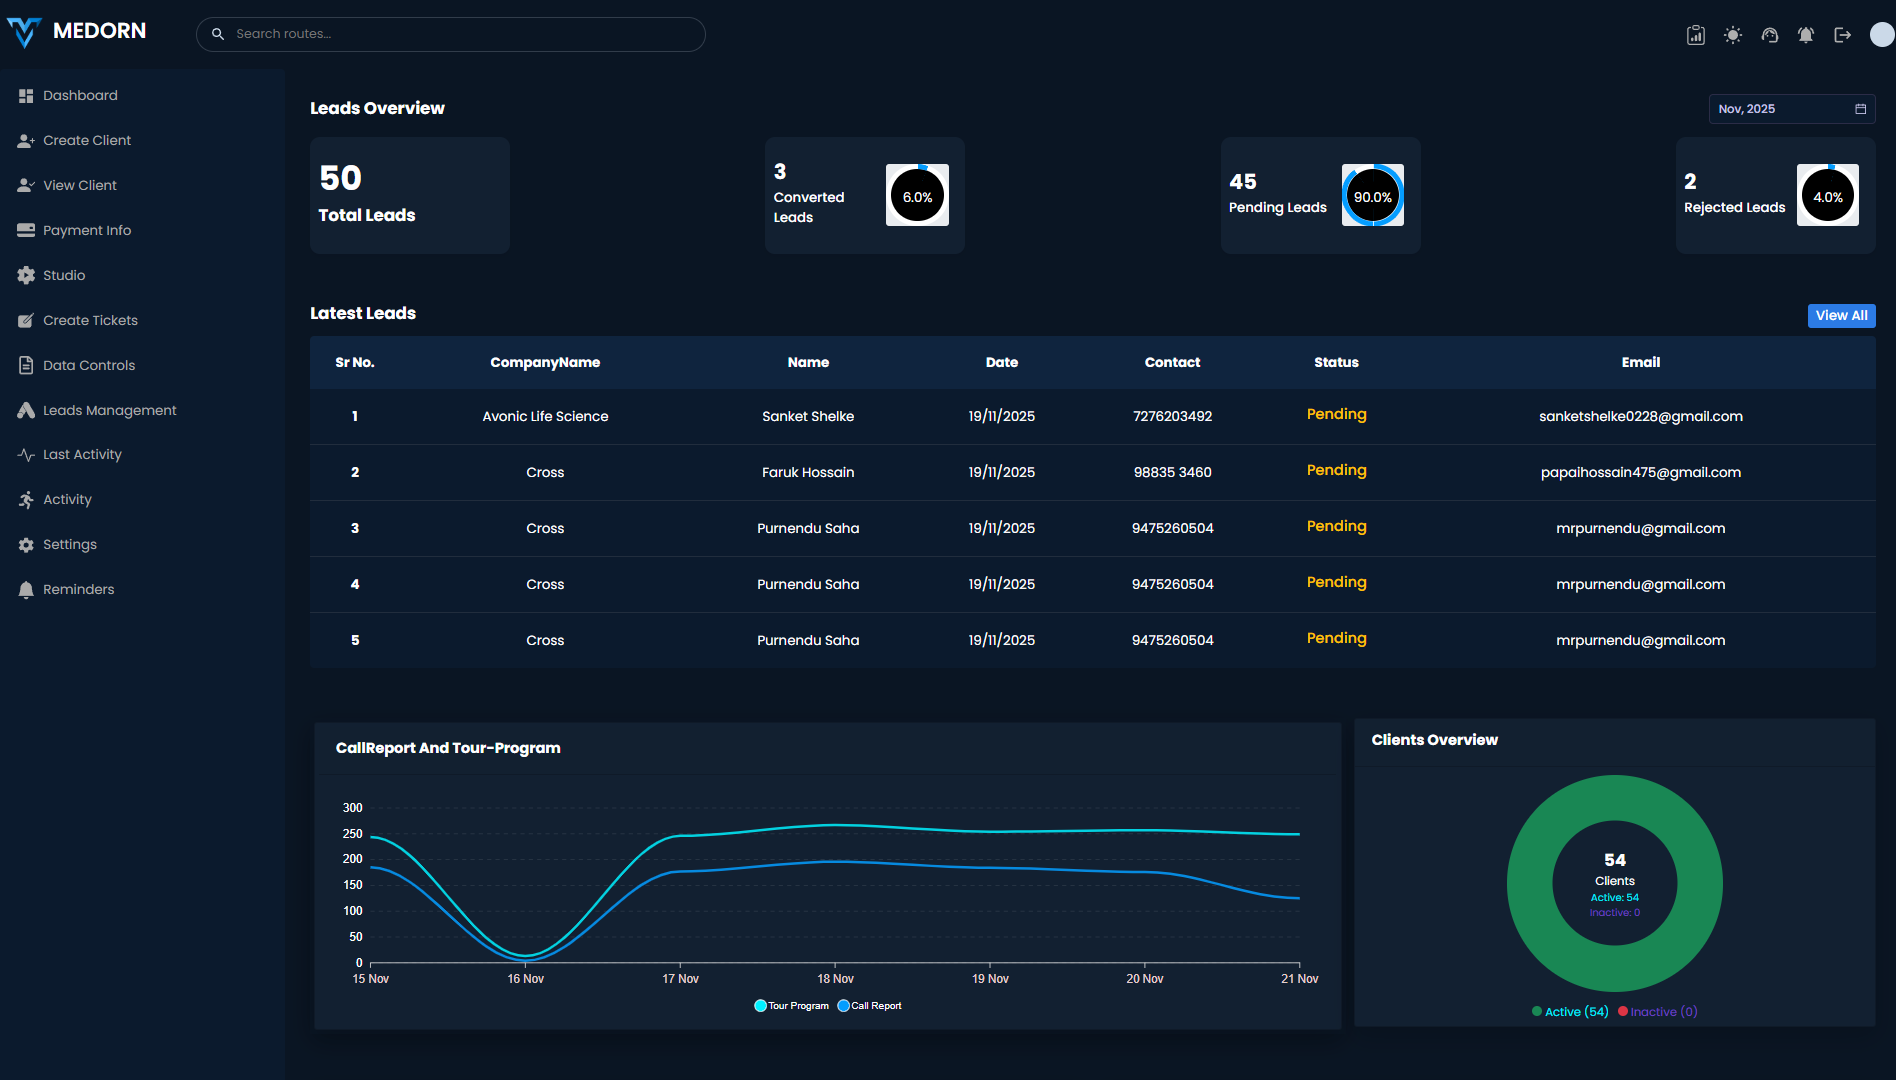
Task: Click the calendar icon in date picker
Action: click(x=1861, y=109)
